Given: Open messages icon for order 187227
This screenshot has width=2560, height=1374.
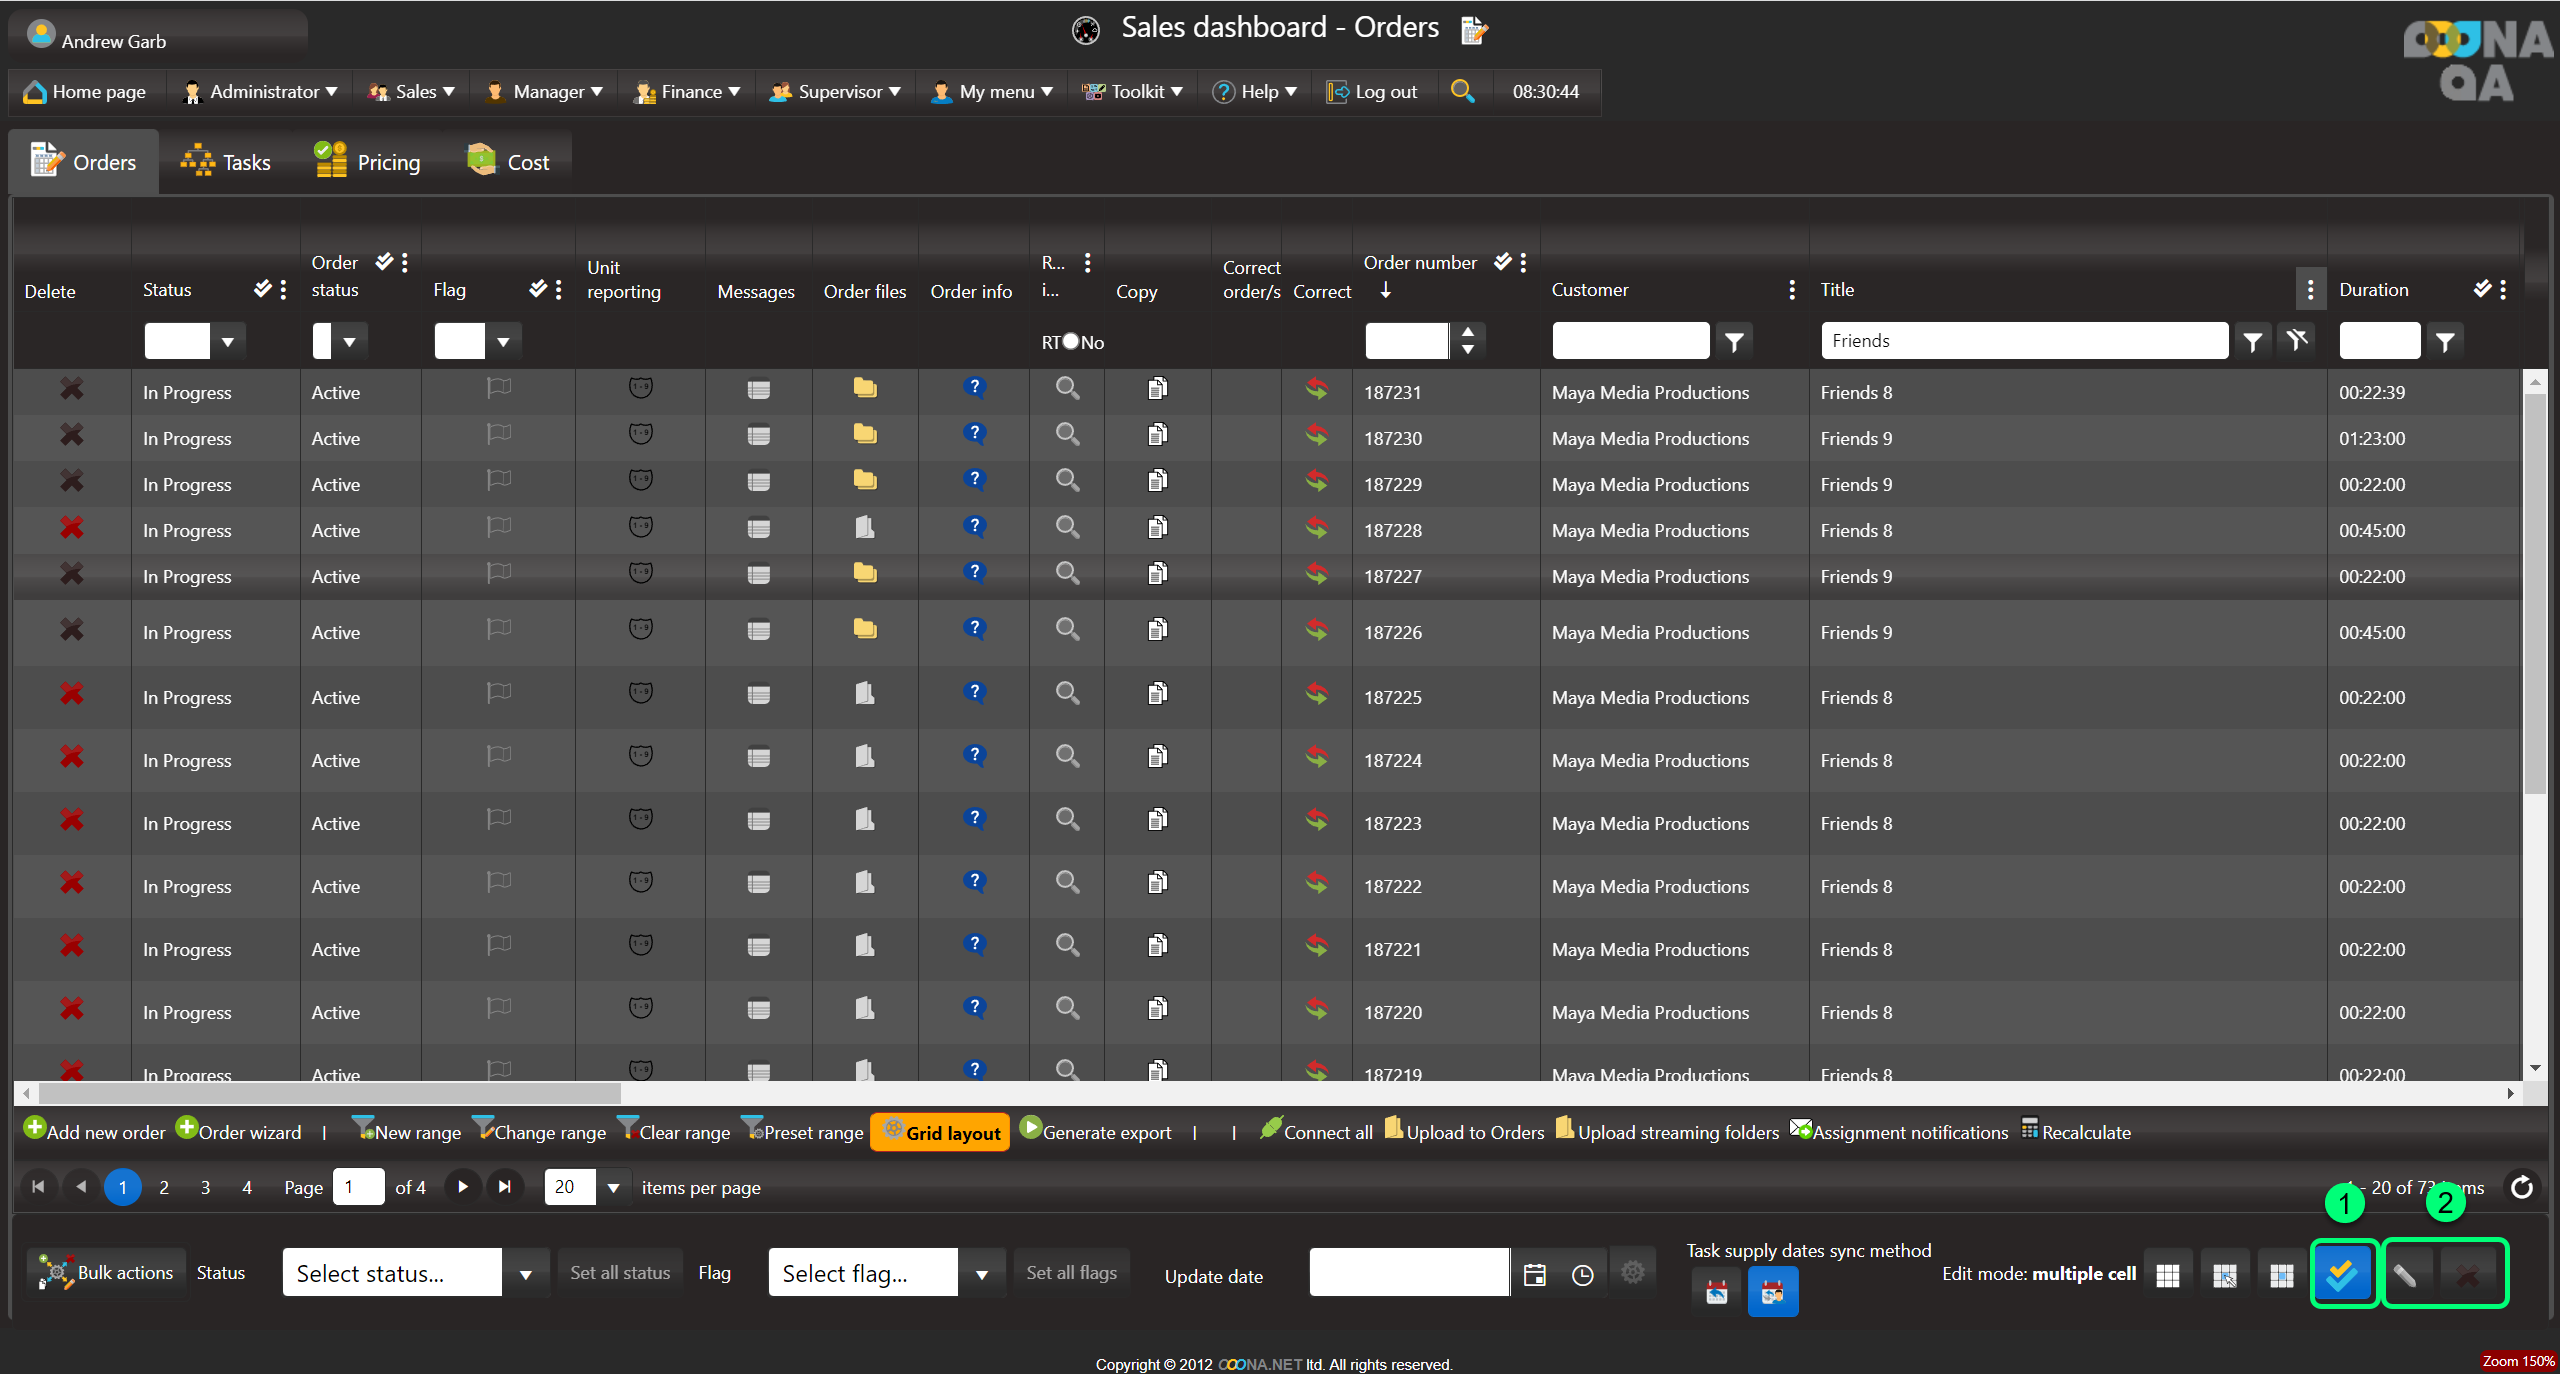Looking at the screenshot, I should point(759,575).
